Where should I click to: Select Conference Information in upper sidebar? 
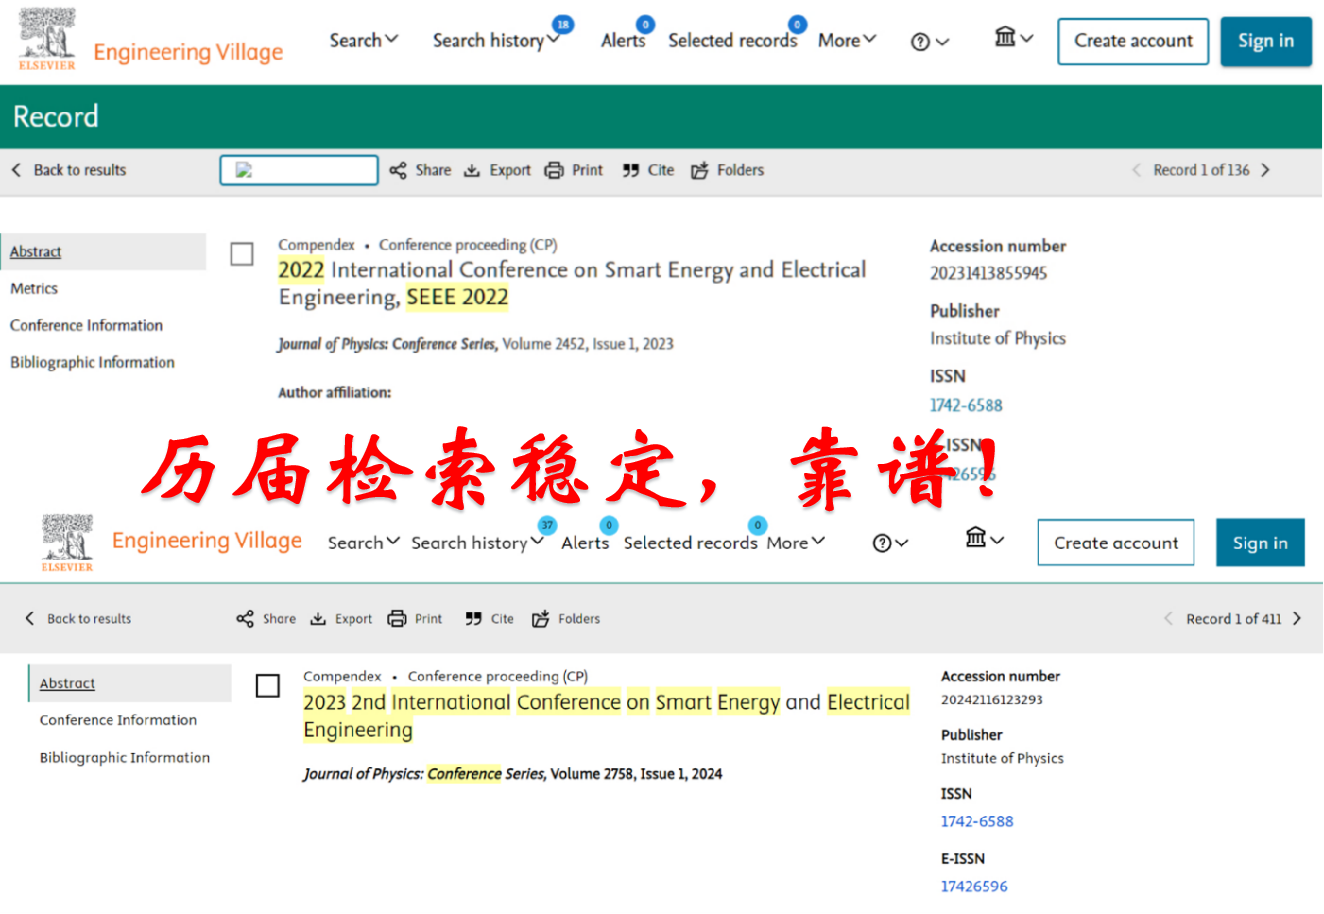(x=86, y=326)
